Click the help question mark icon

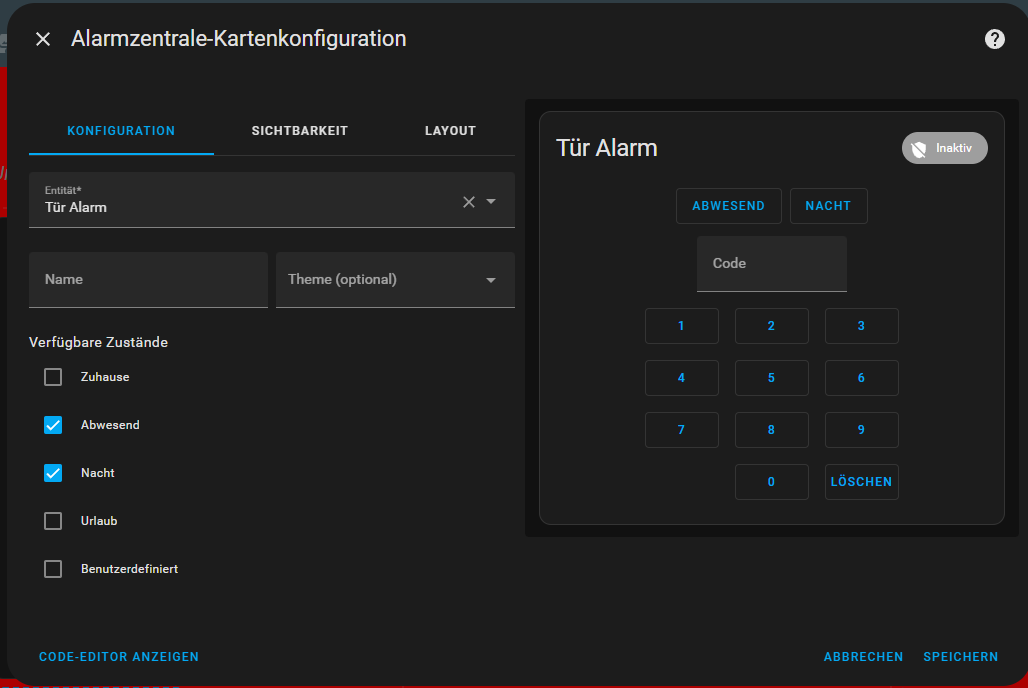994,39
